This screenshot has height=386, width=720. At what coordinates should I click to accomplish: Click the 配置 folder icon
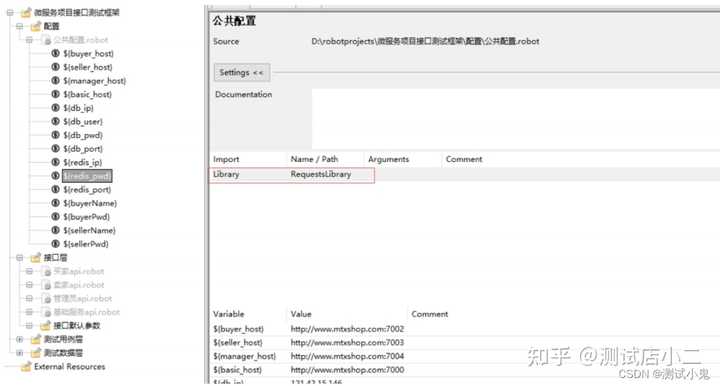pyautogui.click(x=36, y=26)
